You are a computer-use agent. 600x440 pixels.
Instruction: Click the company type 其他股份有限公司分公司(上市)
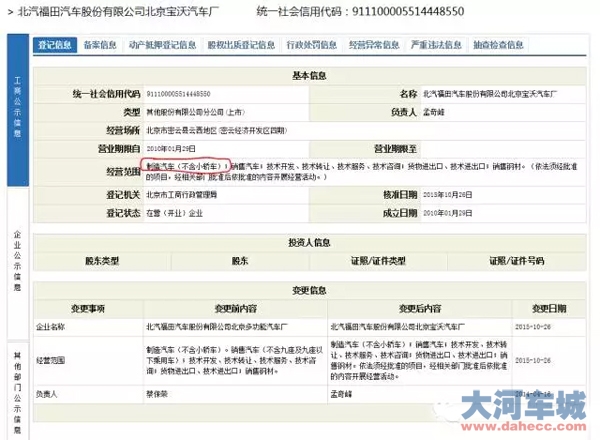196,112
